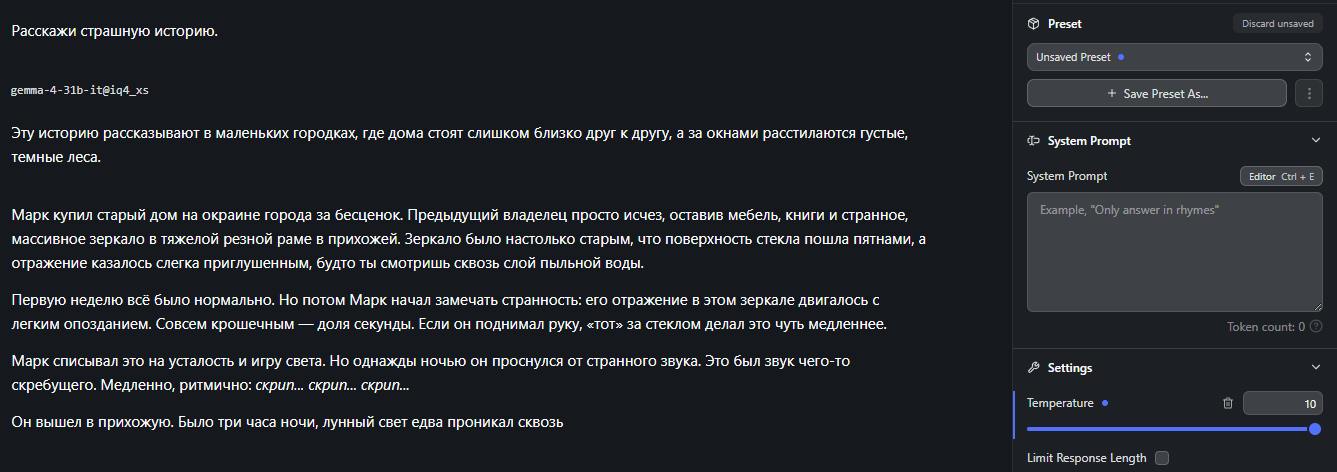Image resolution: width=1337 pixels, height=472 pixels.
Task: Click the Temperature value field
Action: point(1283,403)
